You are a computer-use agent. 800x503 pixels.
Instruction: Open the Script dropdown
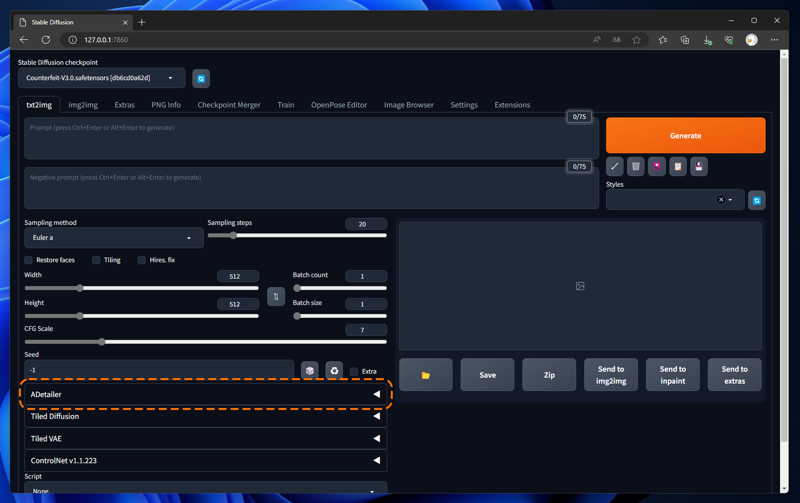tap(206, 490)
